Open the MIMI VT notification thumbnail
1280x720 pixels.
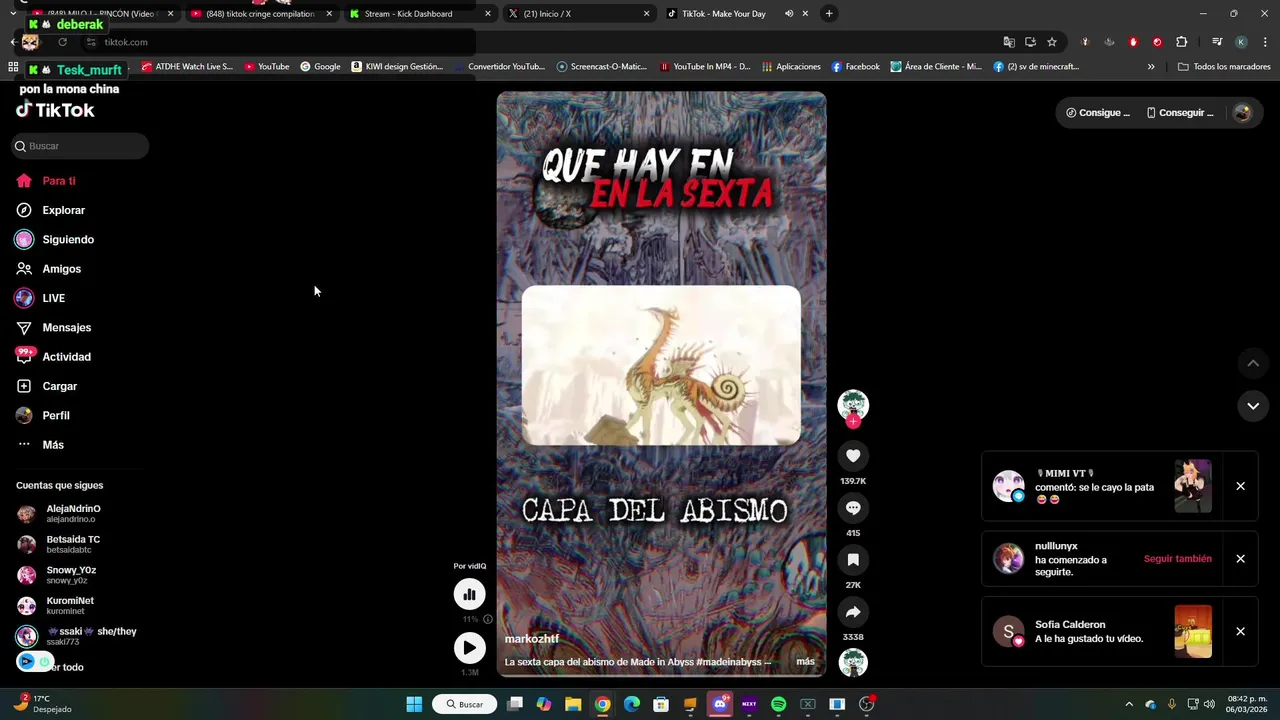(x=1193, y=486)
